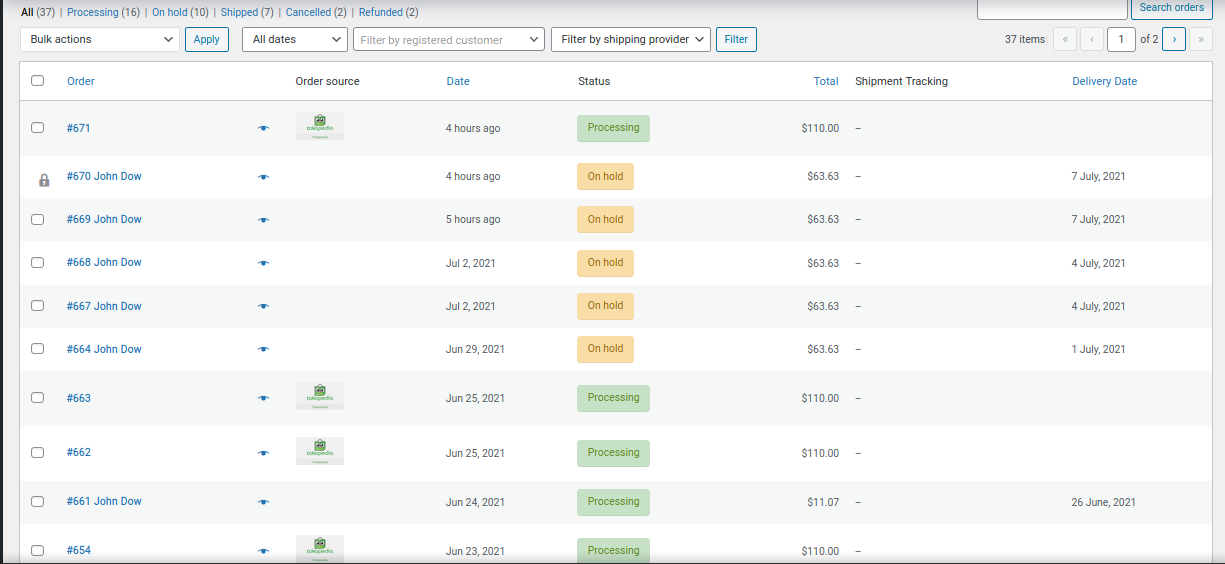Preview order #654 with eye icon

pos(263,551)
